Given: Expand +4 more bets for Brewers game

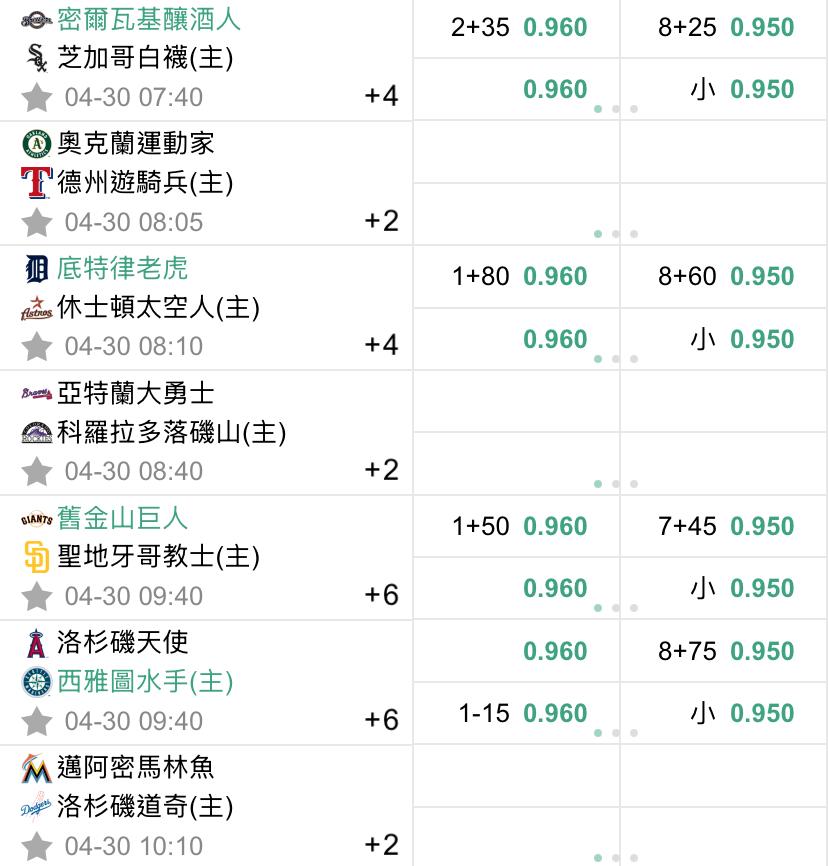Looking at the screenshot, I should click(381, 96).
